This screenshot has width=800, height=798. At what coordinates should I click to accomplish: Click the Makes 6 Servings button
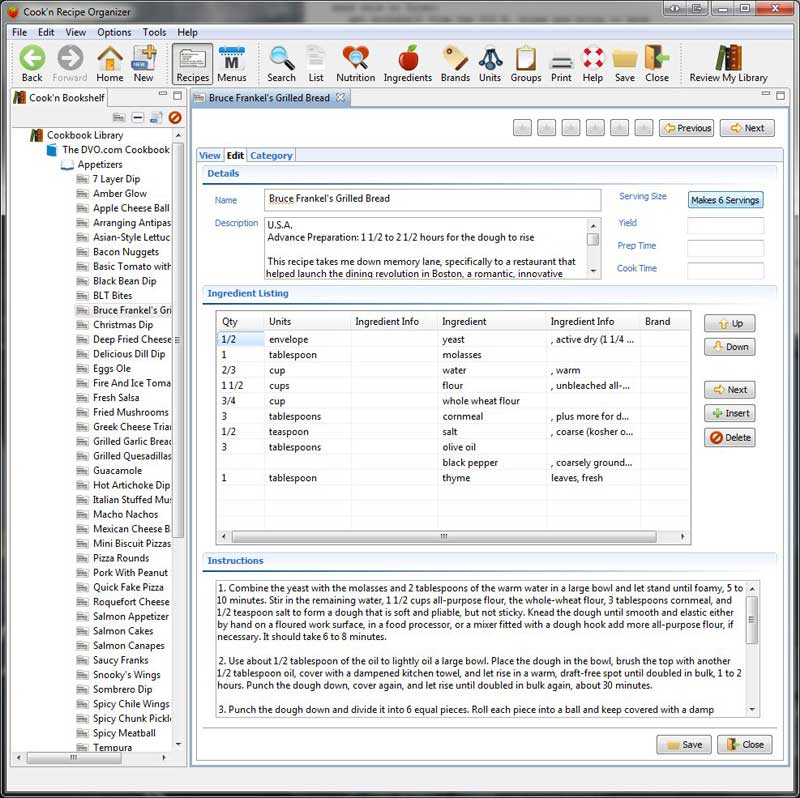point(725,200)
